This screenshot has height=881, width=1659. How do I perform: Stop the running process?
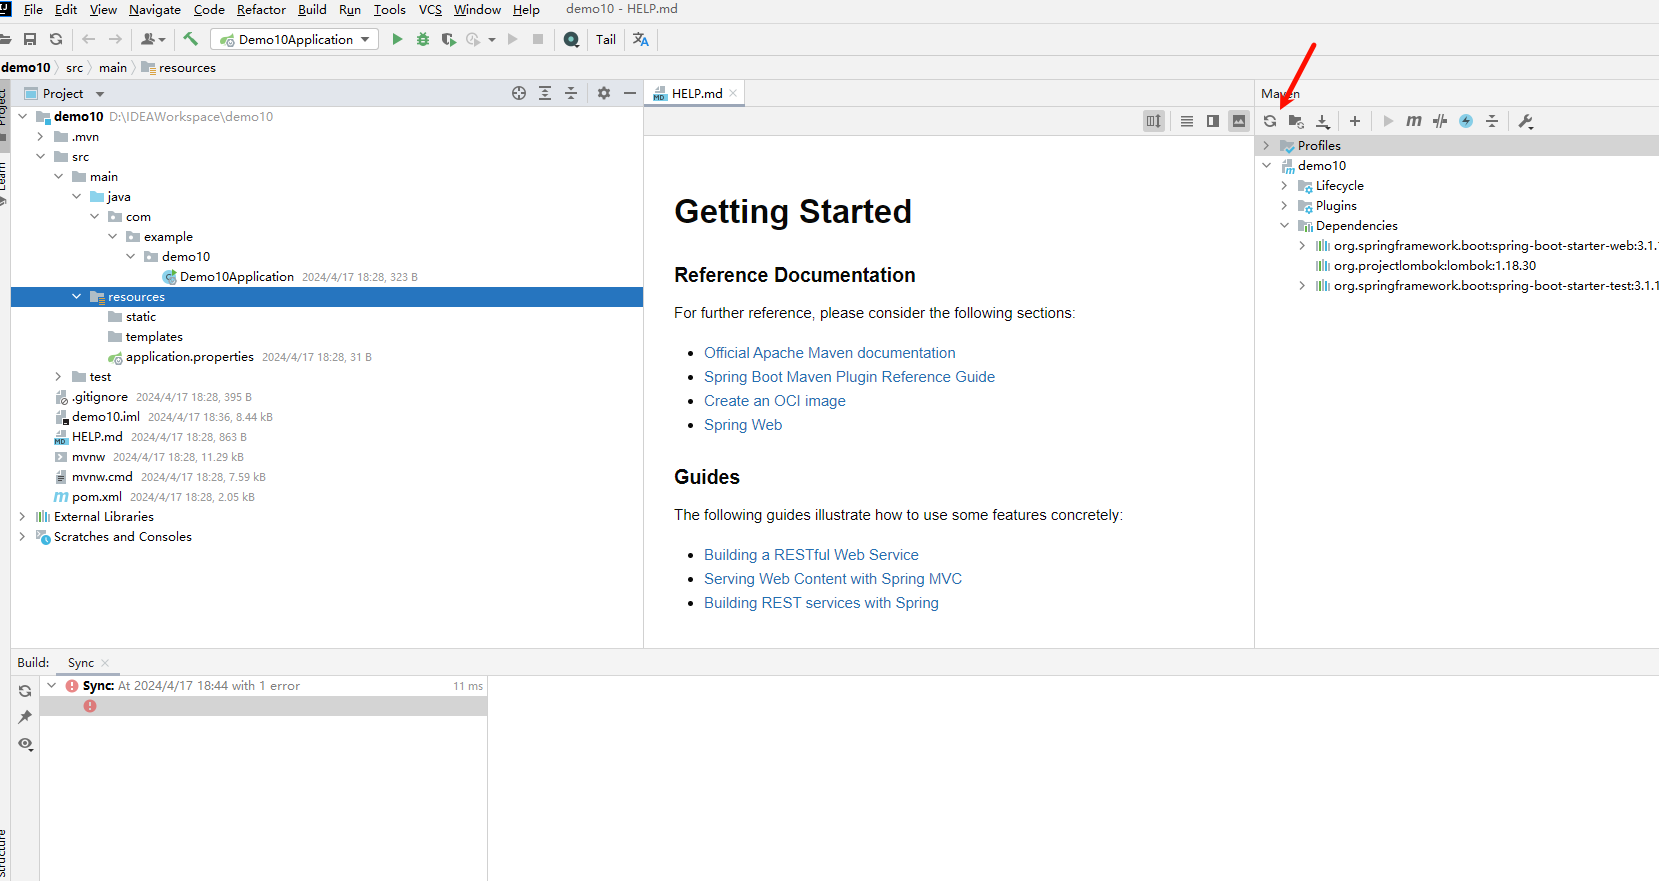[x=538, y=39]
